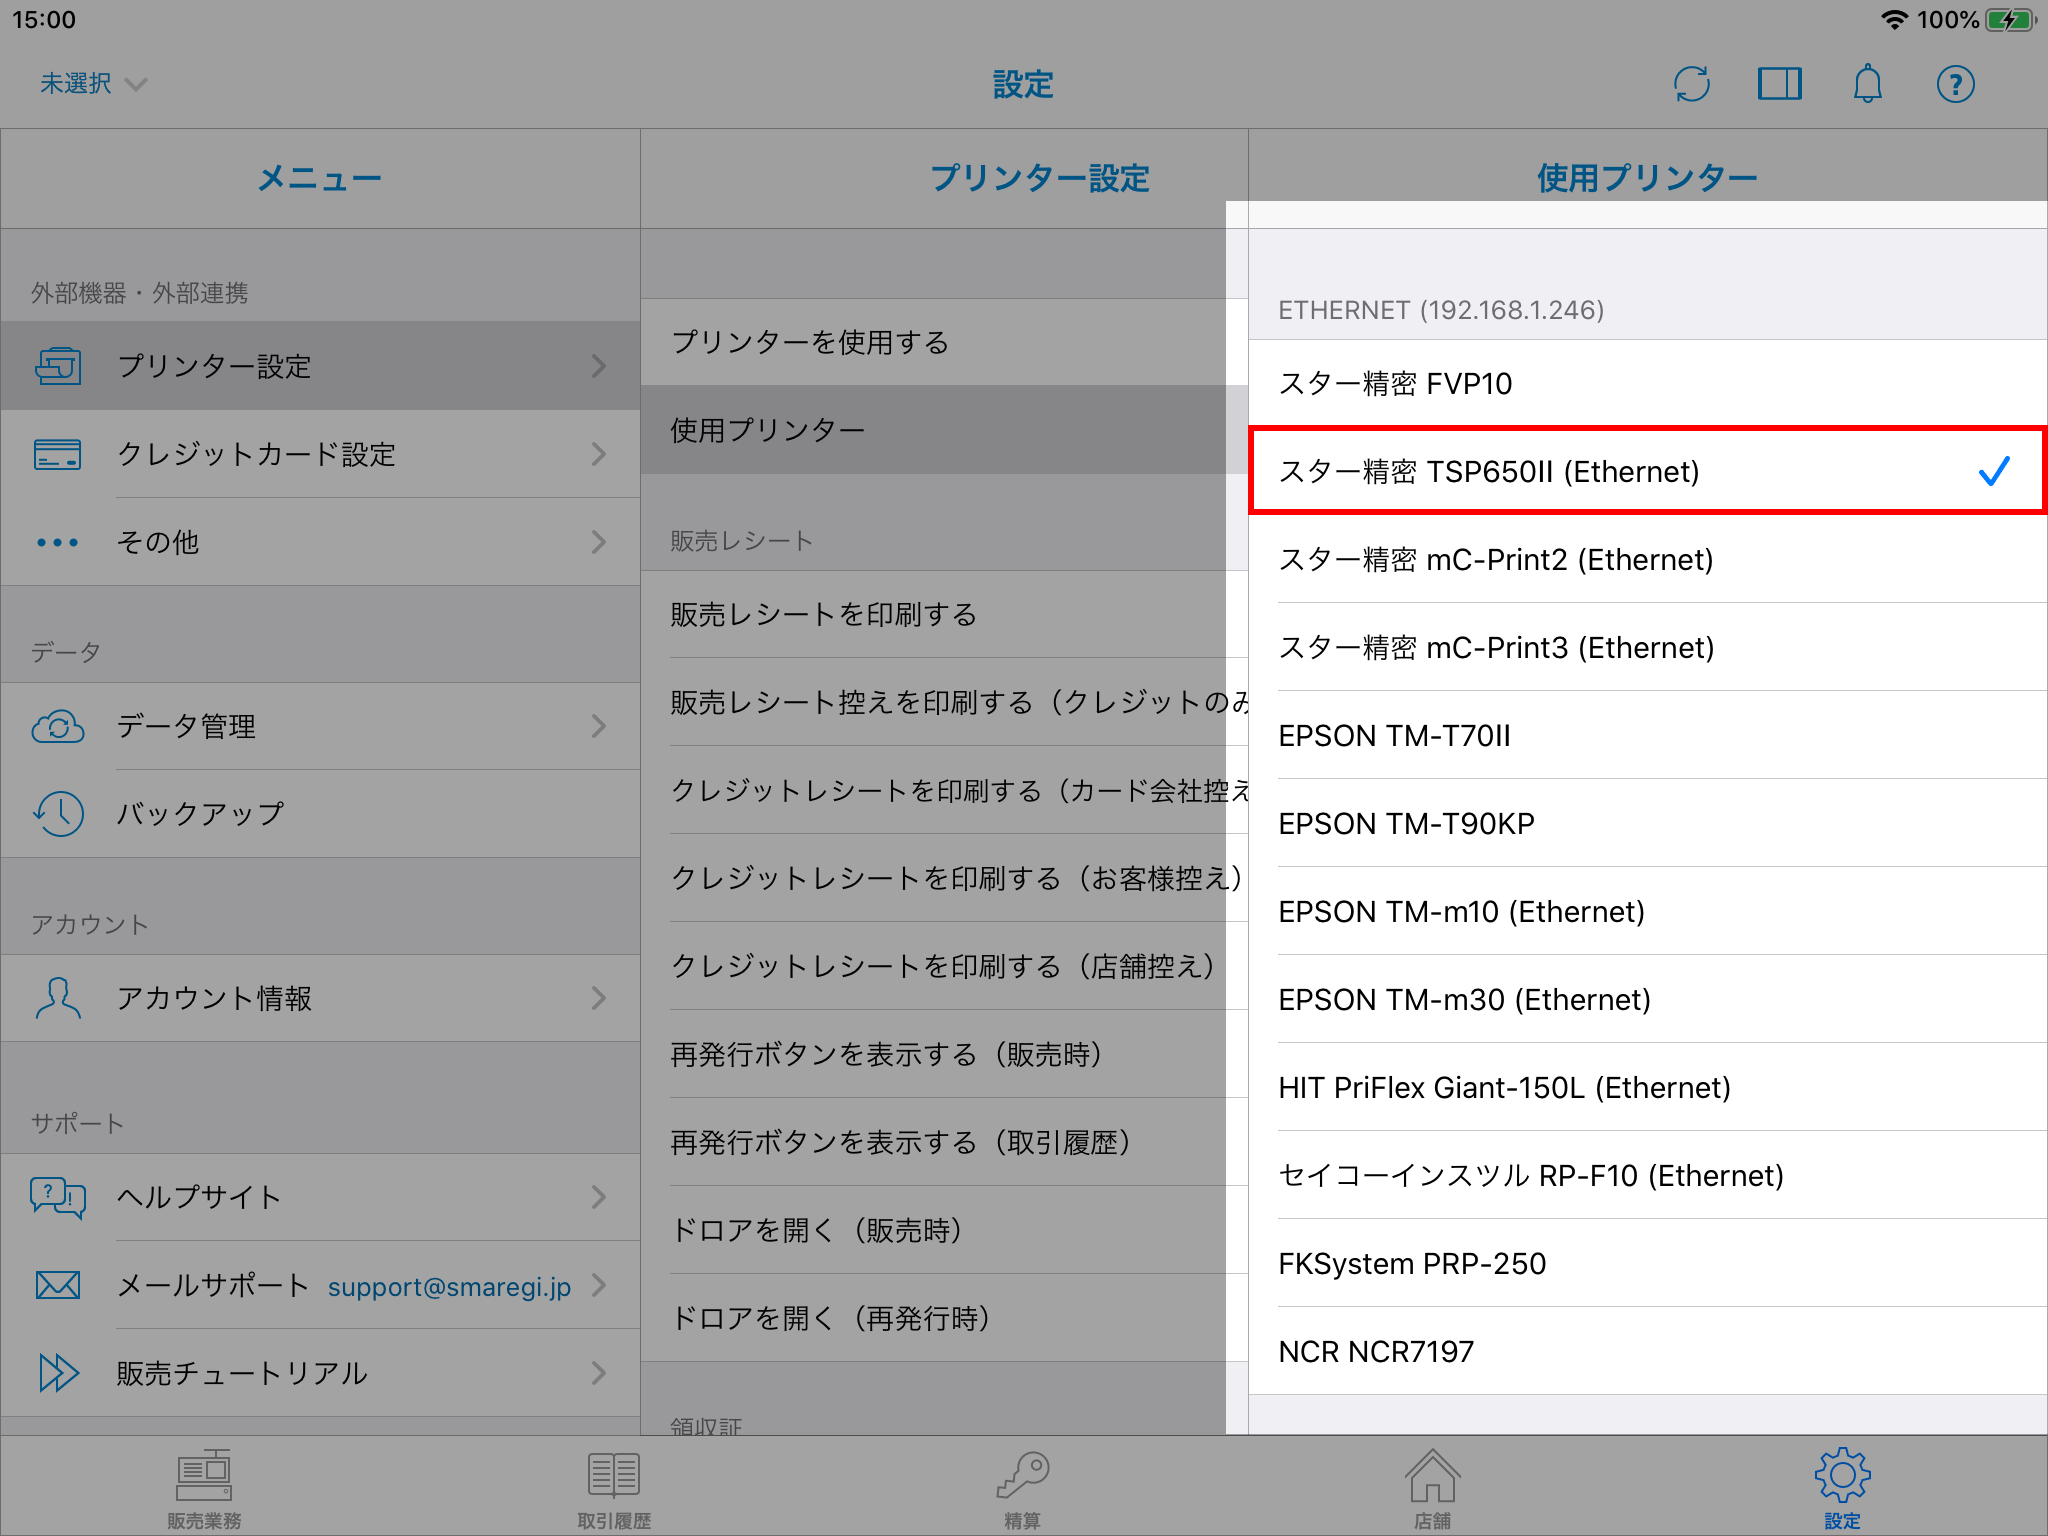The height and width of the screenshot is (1536, 2048).
Task: Open help question mark icon
Action: pos(1955,84)
